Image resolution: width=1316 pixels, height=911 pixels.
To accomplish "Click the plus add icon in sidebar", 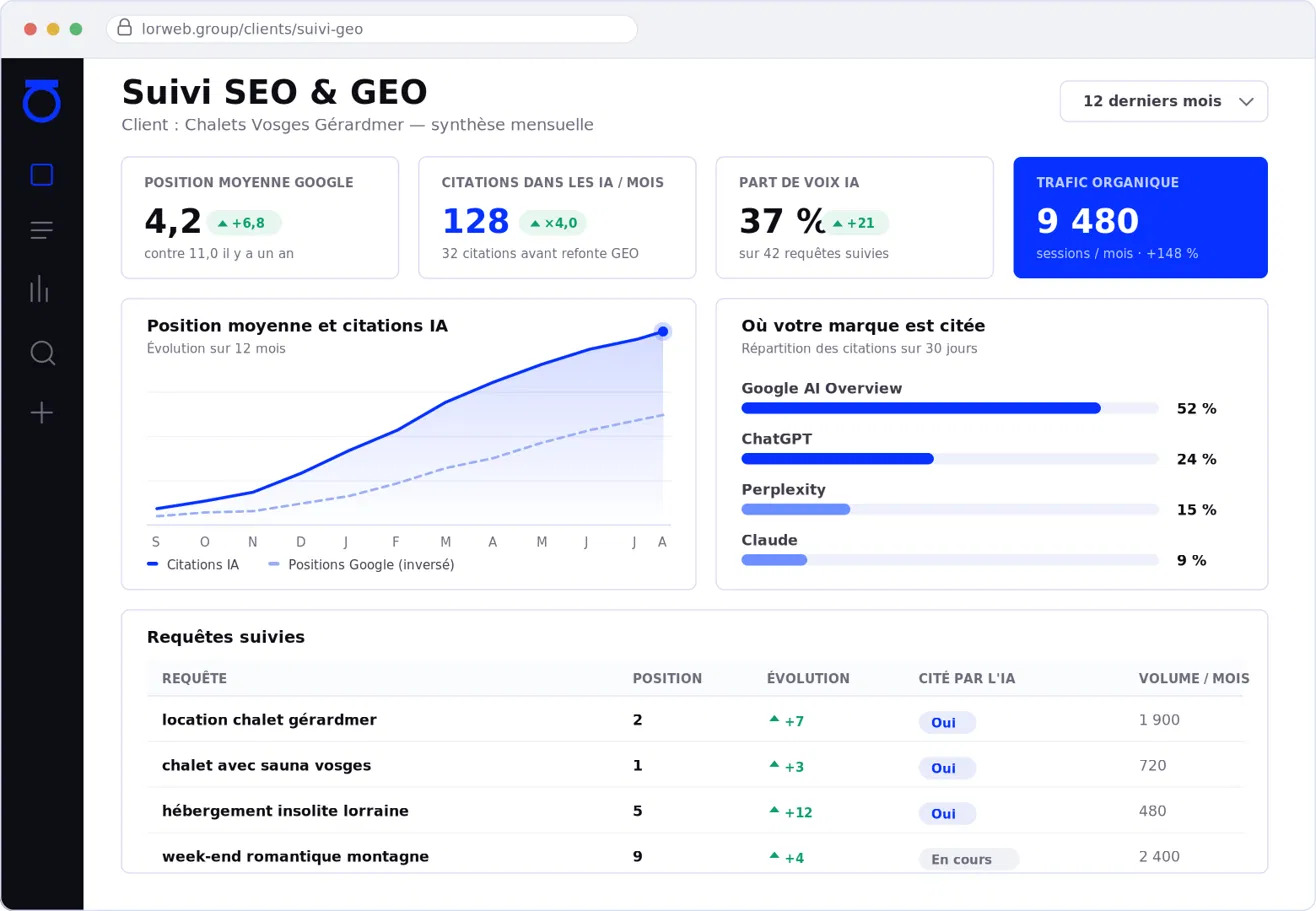I will pos(42,412).
